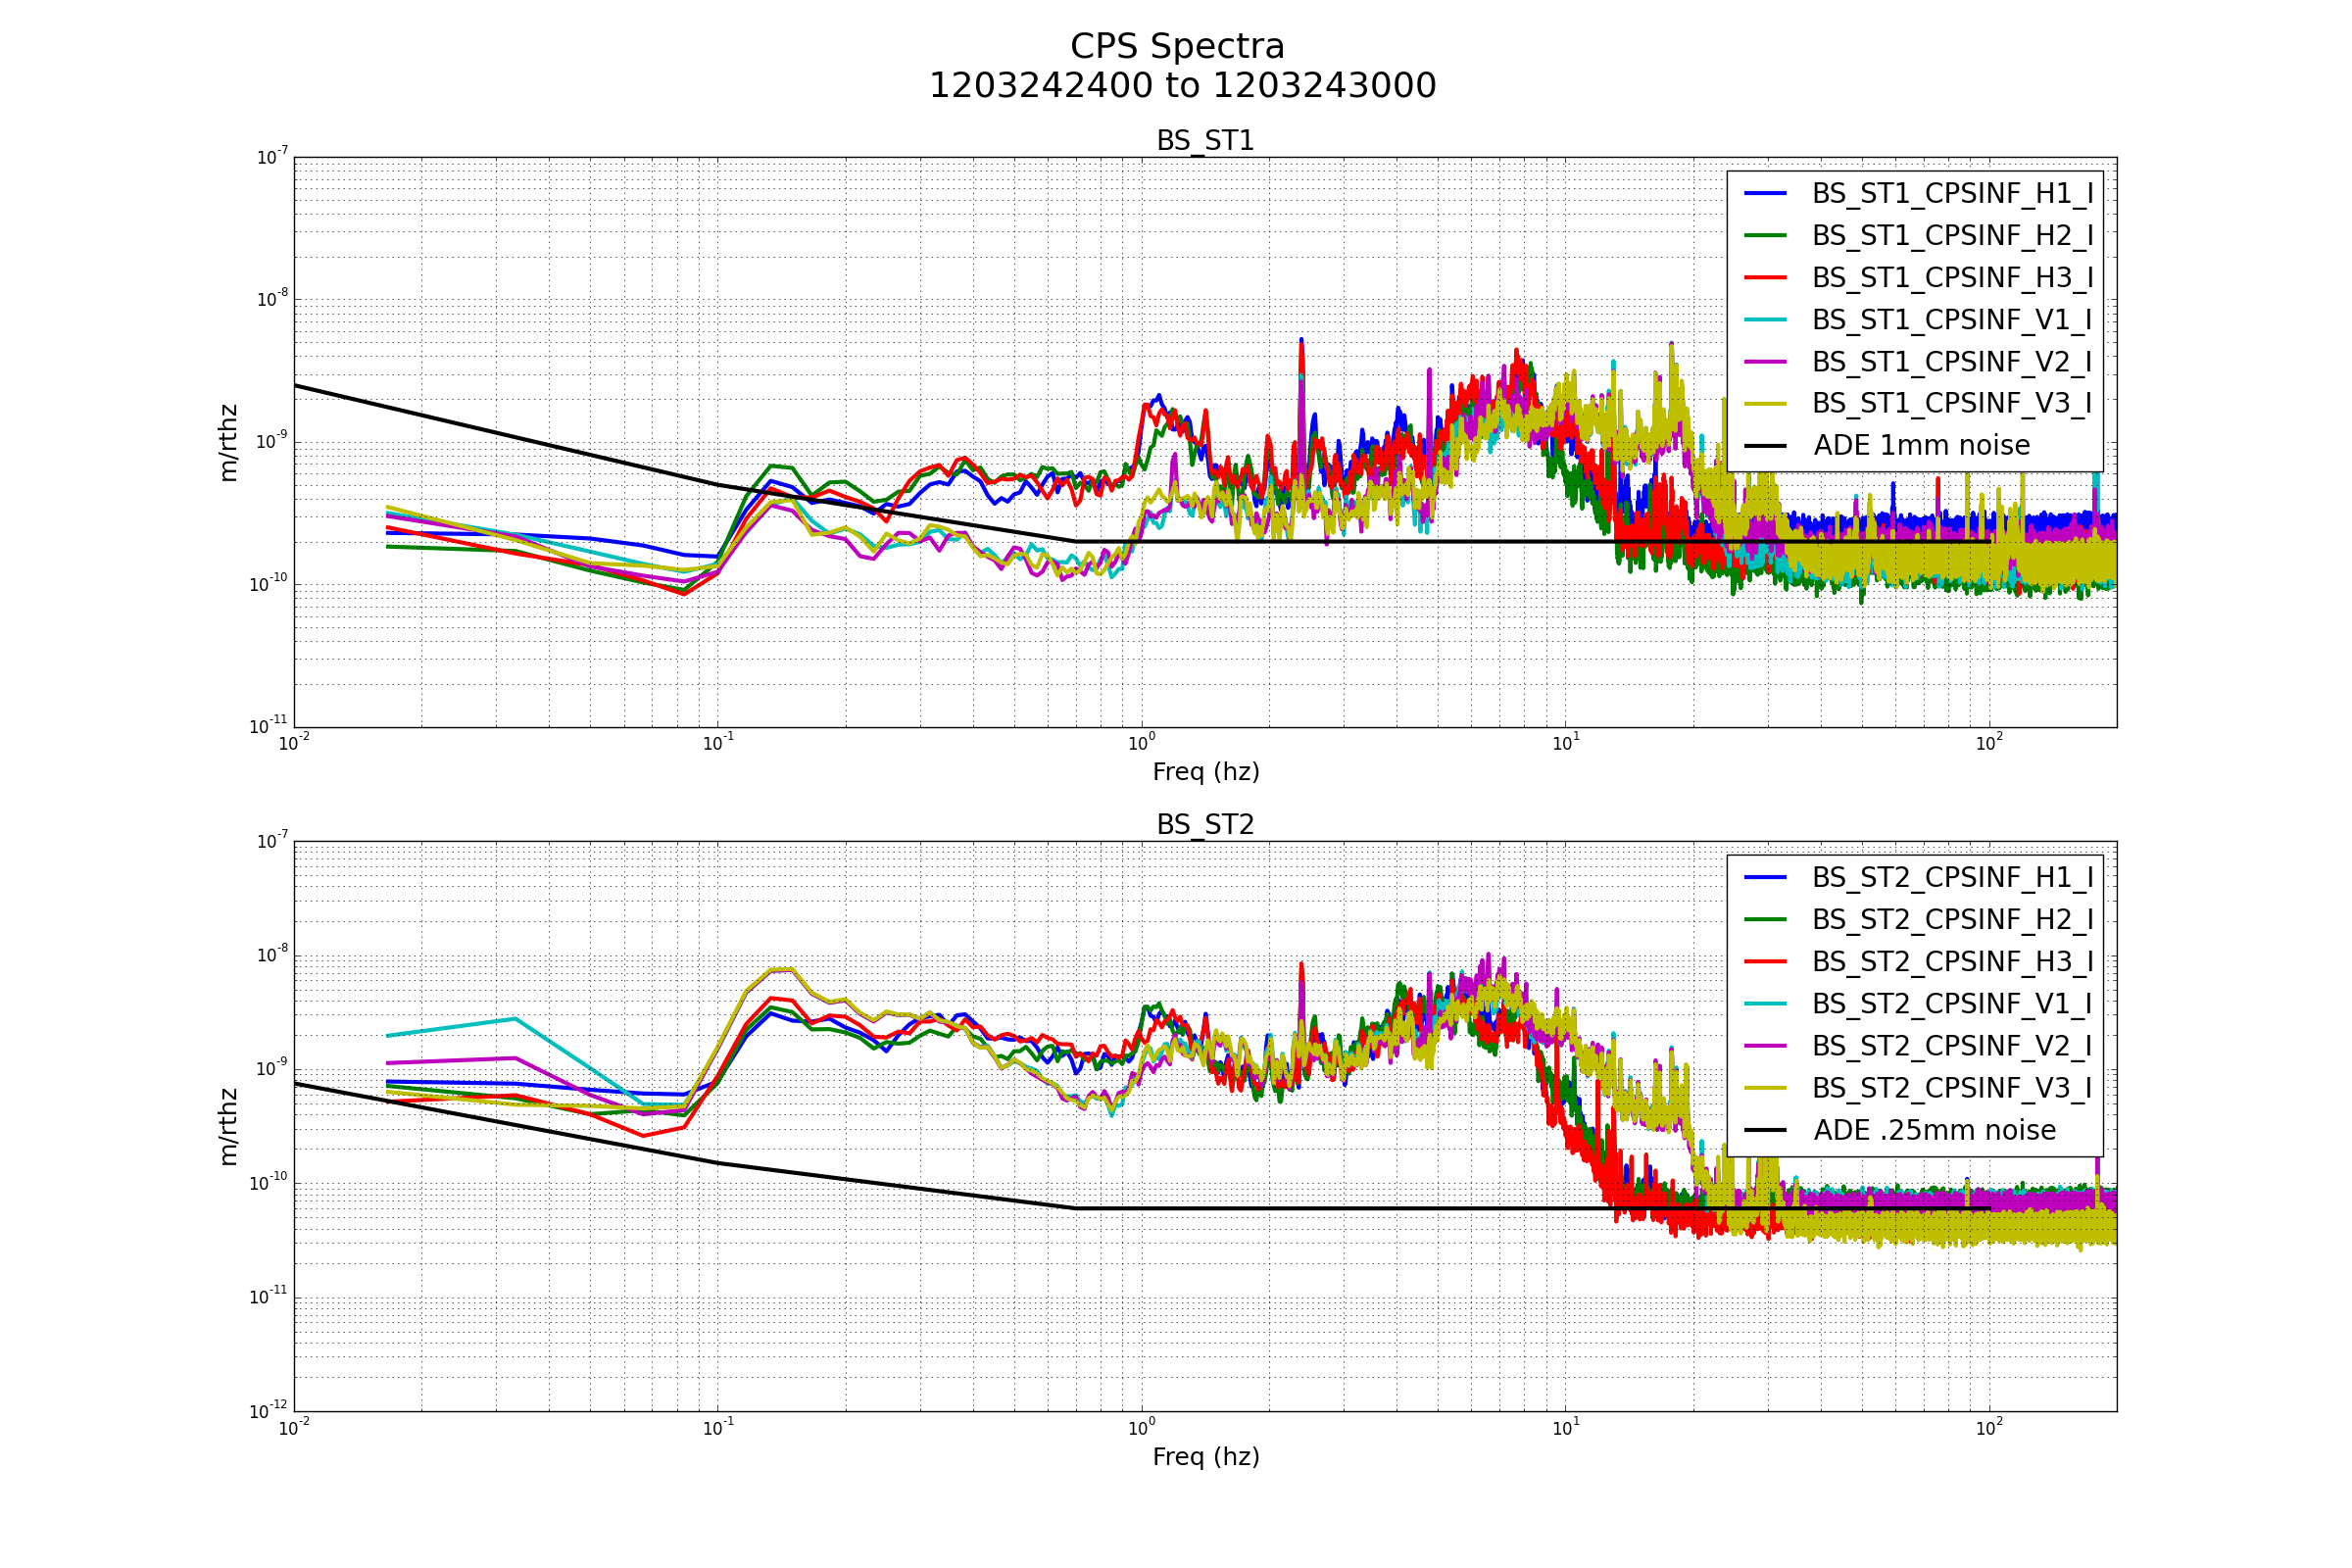The height and width of the screenshot is (1568, 2352).
Task: Click ADE 1mm noise legend entry
Action: pos(1921,445)
